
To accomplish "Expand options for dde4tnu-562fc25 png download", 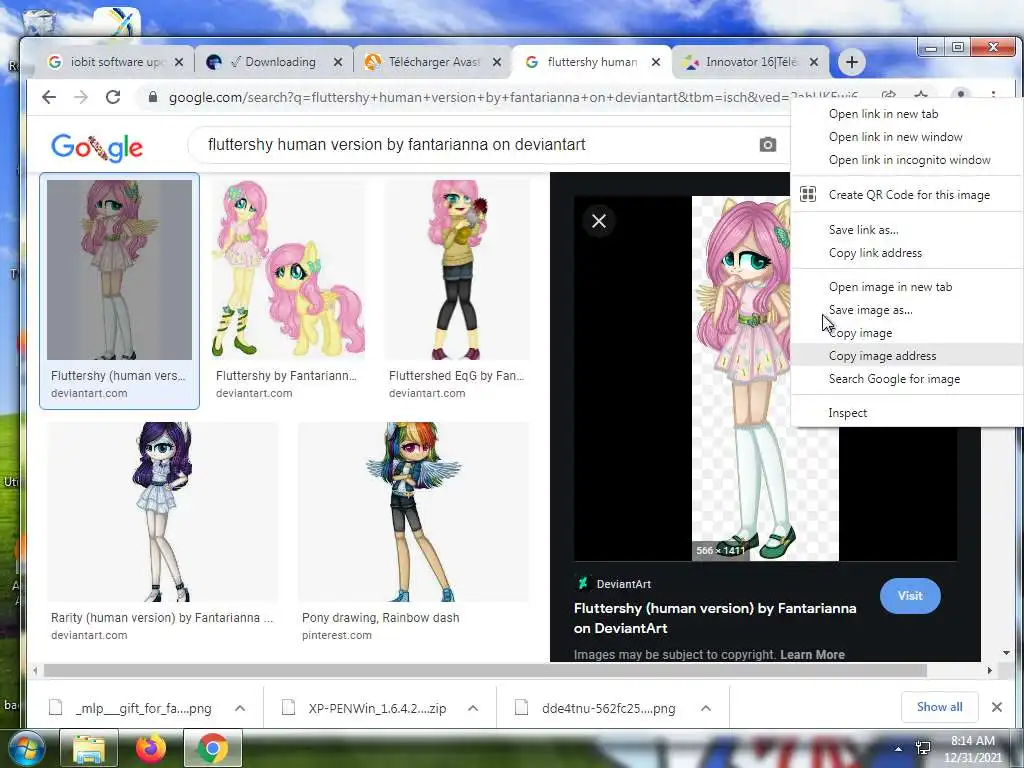I will pyautogui.click(x=706, y=708).
